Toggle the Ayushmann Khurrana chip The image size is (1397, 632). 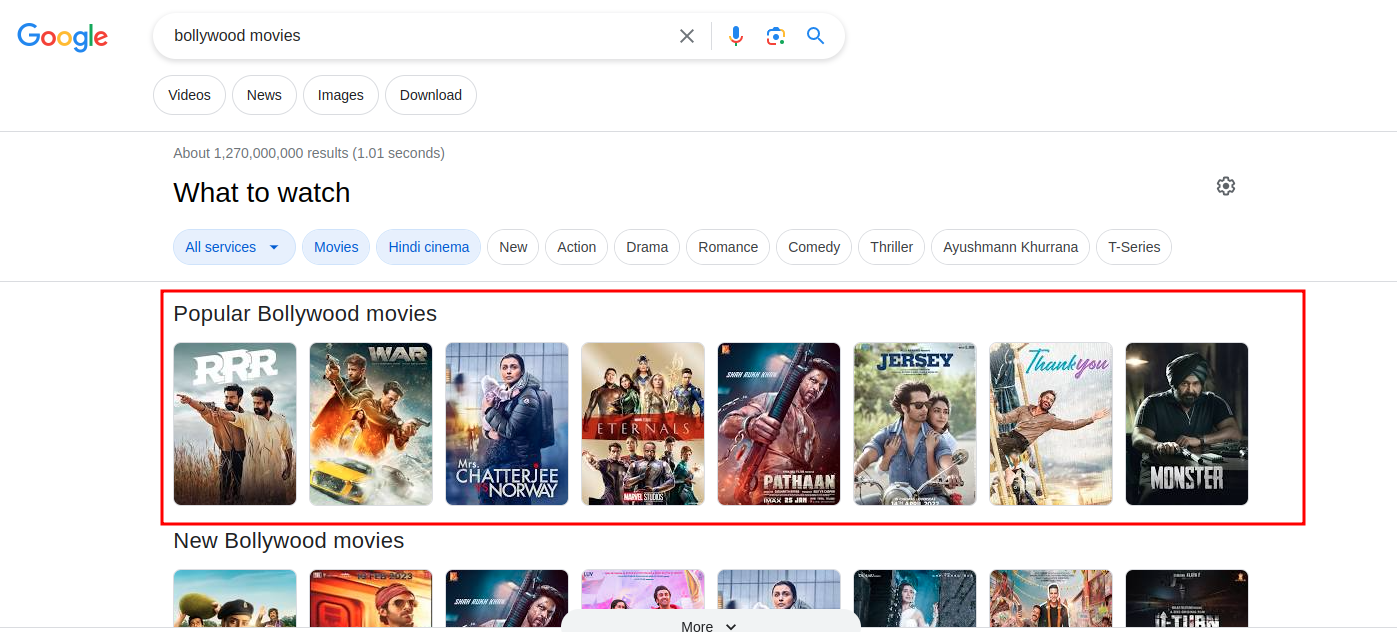pyautogui.click(x=1011, y=247)
